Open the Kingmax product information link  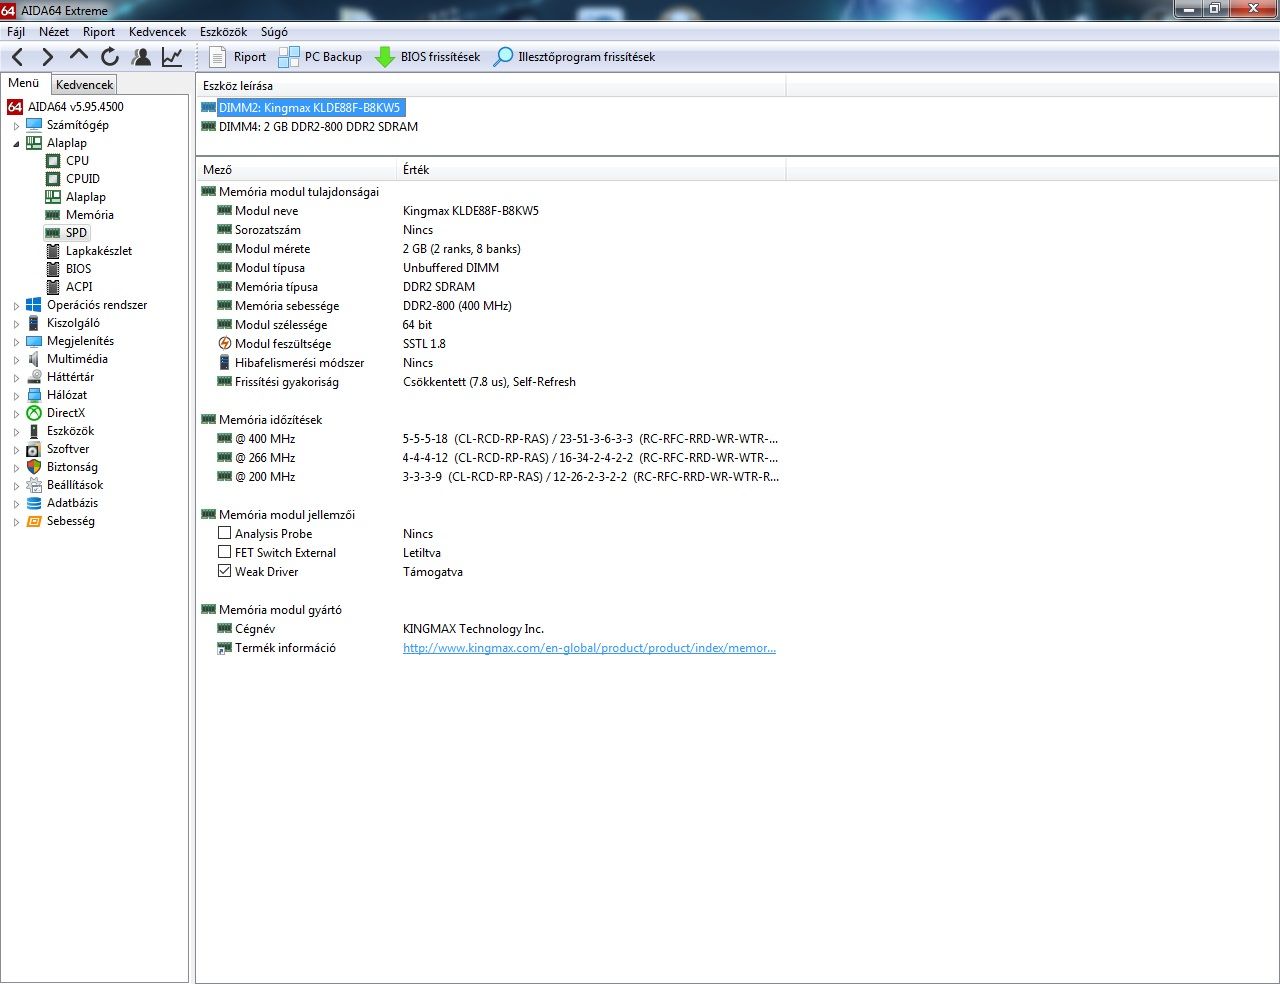coord(589,648)
